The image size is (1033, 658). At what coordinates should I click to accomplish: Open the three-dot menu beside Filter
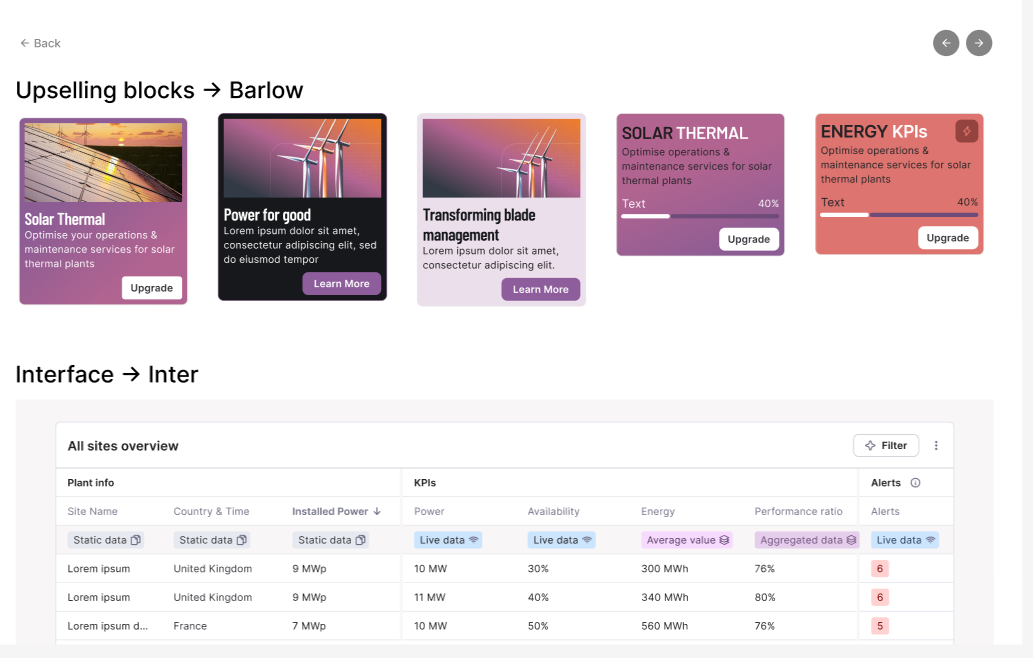[x=936, y=446]
